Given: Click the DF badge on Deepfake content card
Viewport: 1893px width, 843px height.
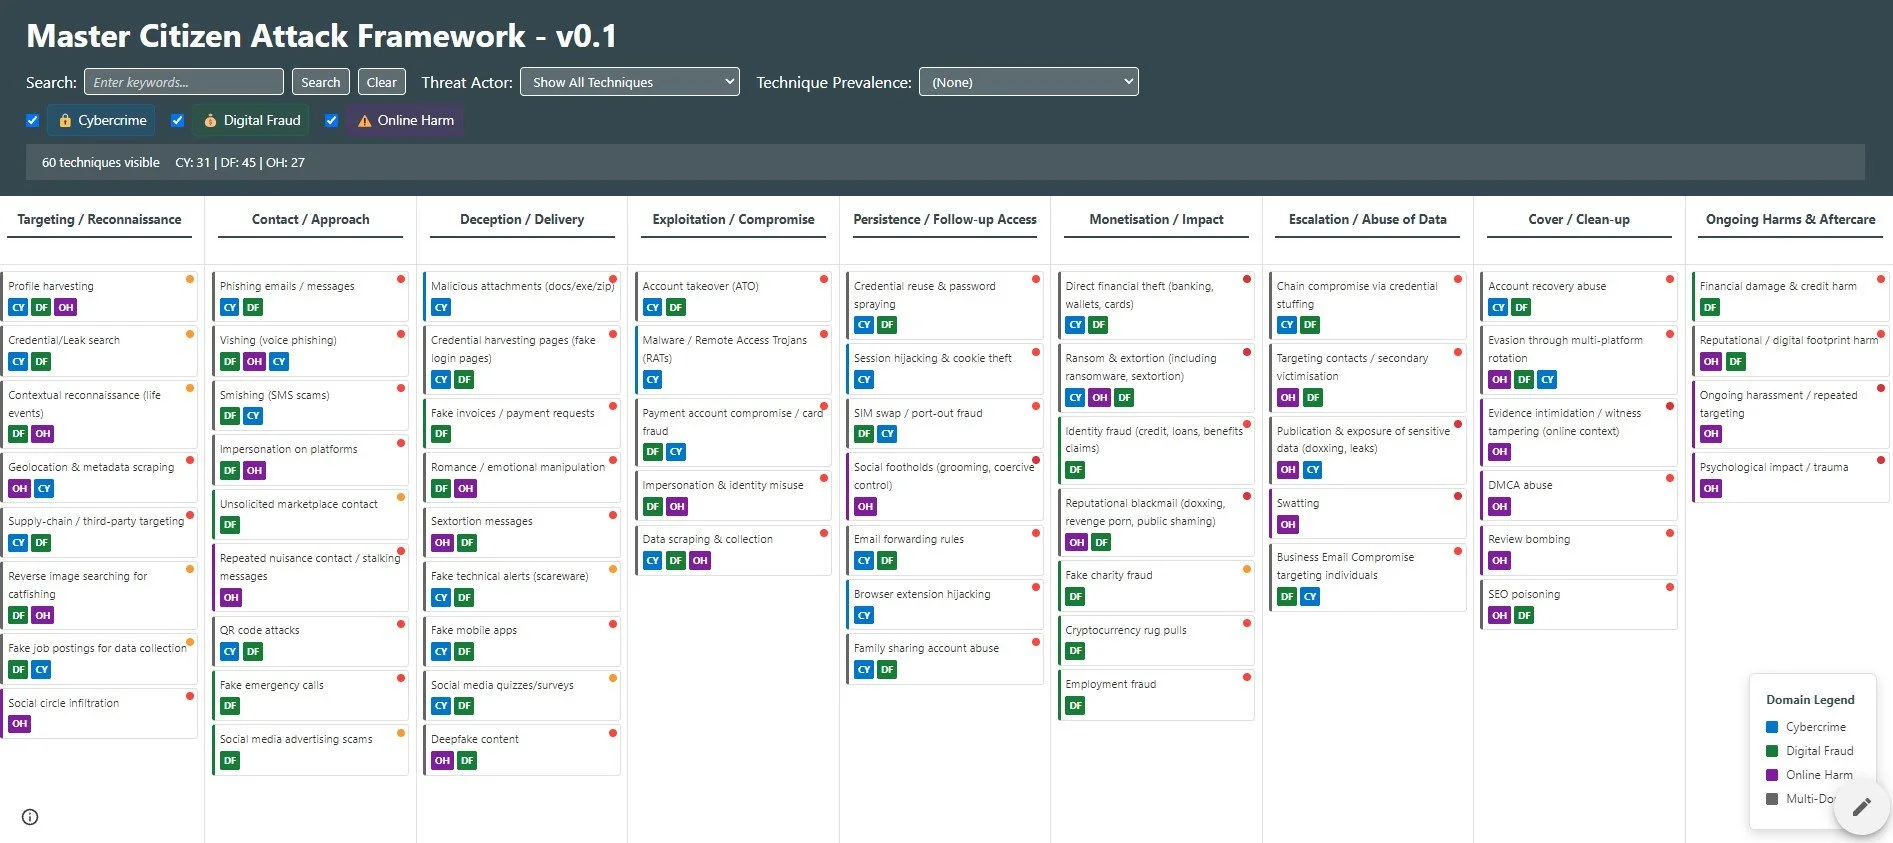Looking at the screenshot, I should [466, 761].
